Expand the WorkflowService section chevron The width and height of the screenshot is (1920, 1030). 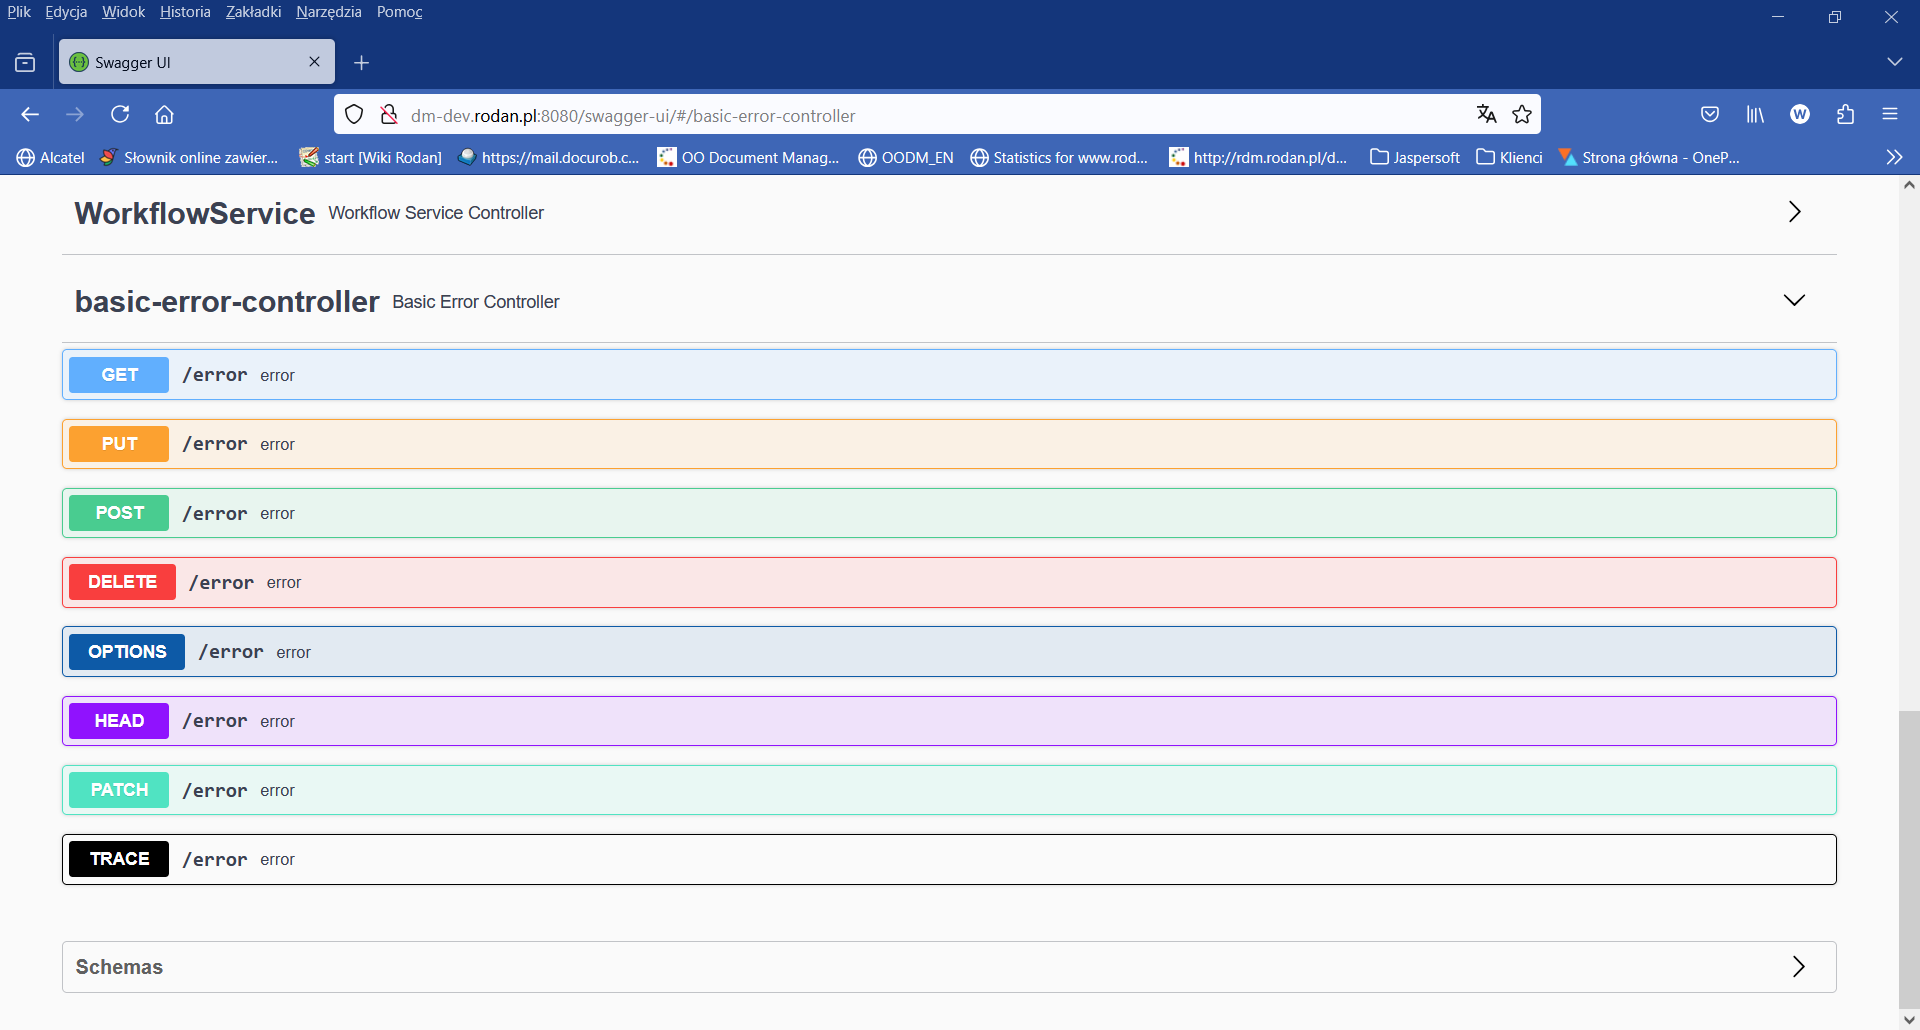click(x=1793, y=211)
